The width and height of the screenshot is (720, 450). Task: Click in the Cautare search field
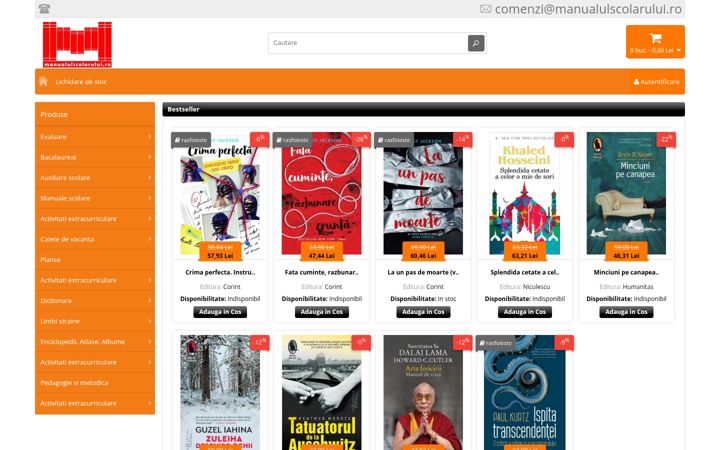click(x=368, y=43)
